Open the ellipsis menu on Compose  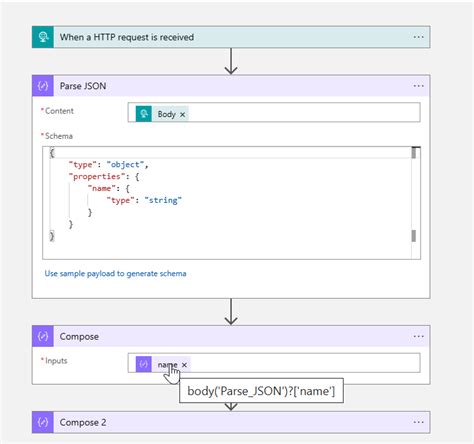click(x=418, y=336)
